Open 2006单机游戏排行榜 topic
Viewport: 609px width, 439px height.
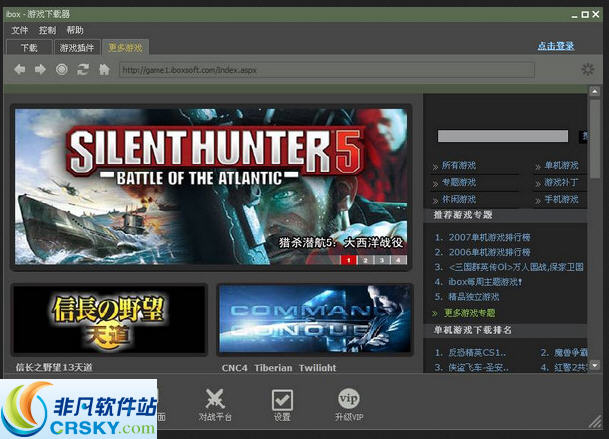489,252
